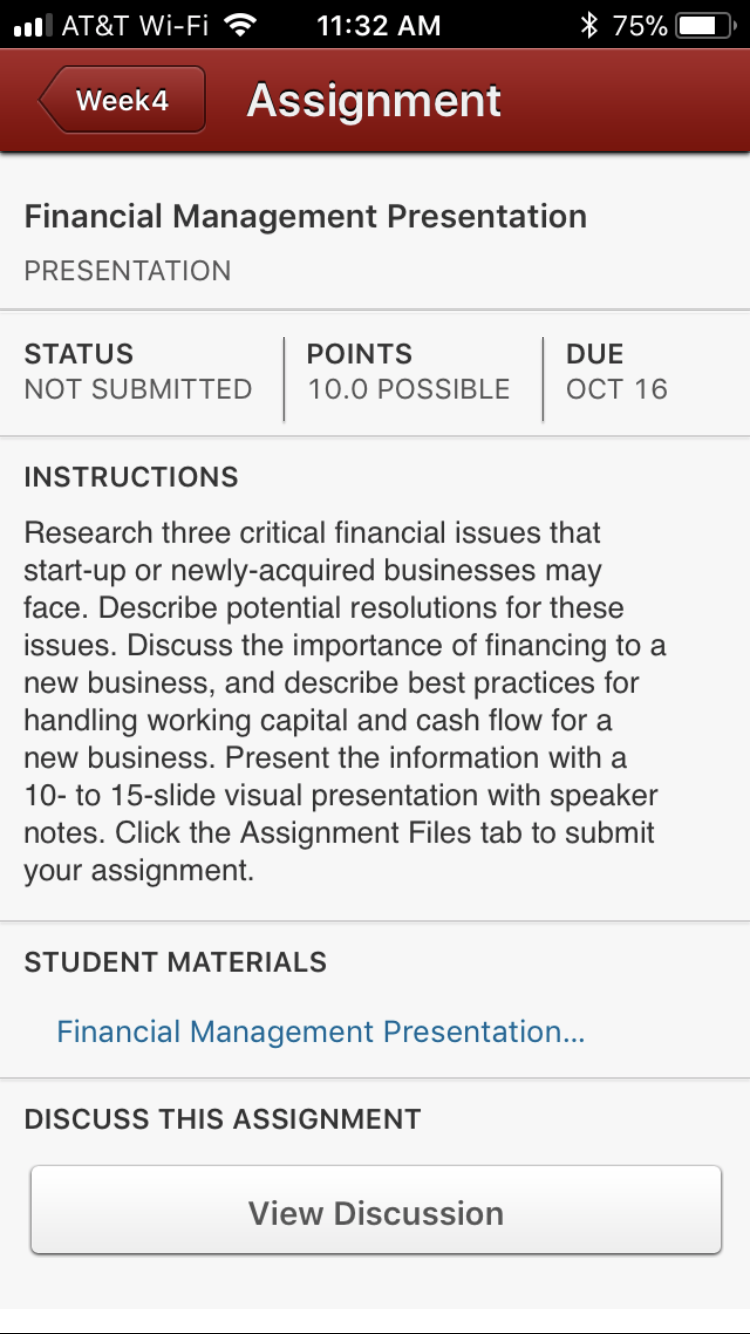The height and width of the screenshot is (1334, 750).
Task: Tap the AT&T Wi-Fi carrier label
Action: (x=135, y=25)
